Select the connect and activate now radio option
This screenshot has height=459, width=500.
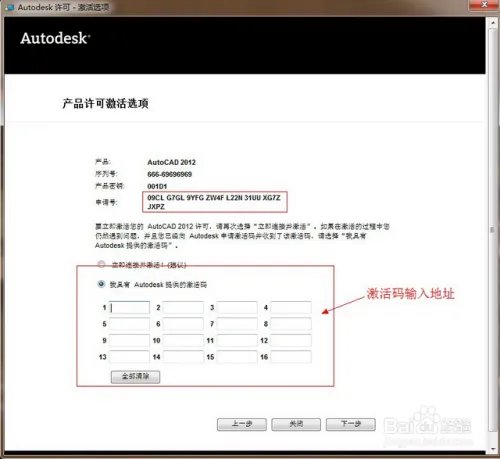[101, 264]
